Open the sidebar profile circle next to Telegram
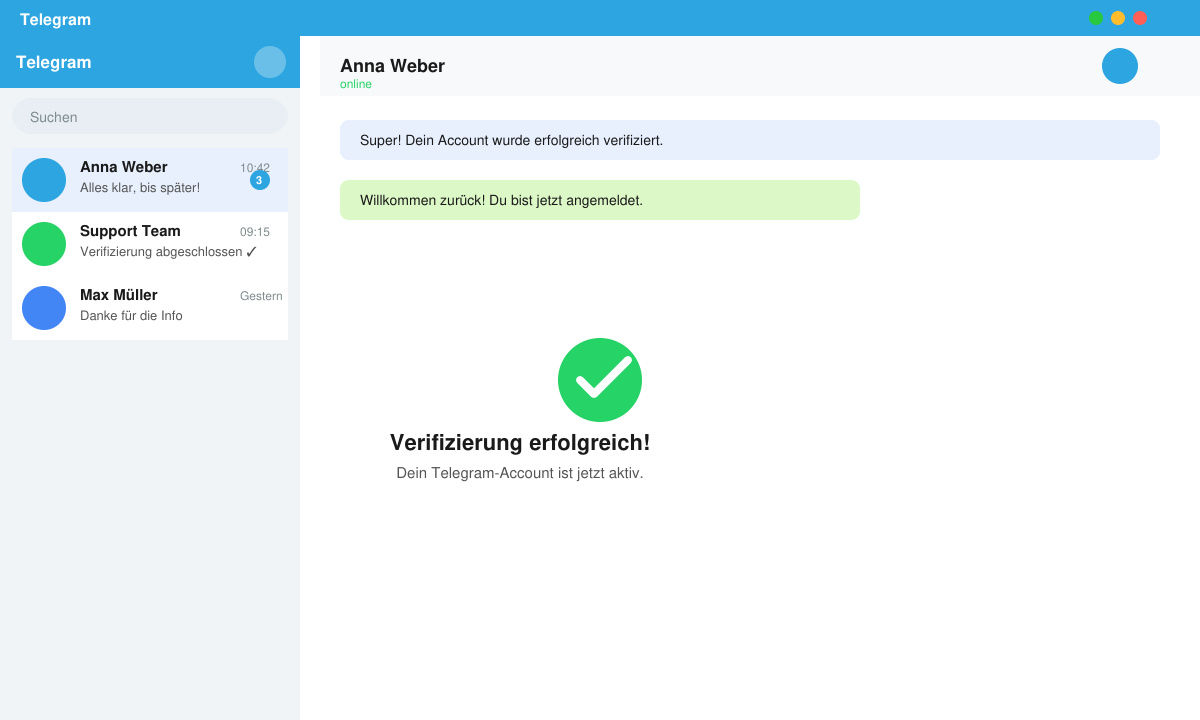Image resolution: width=1200 pixels, height=720 pixels. (x=270, y=62)
